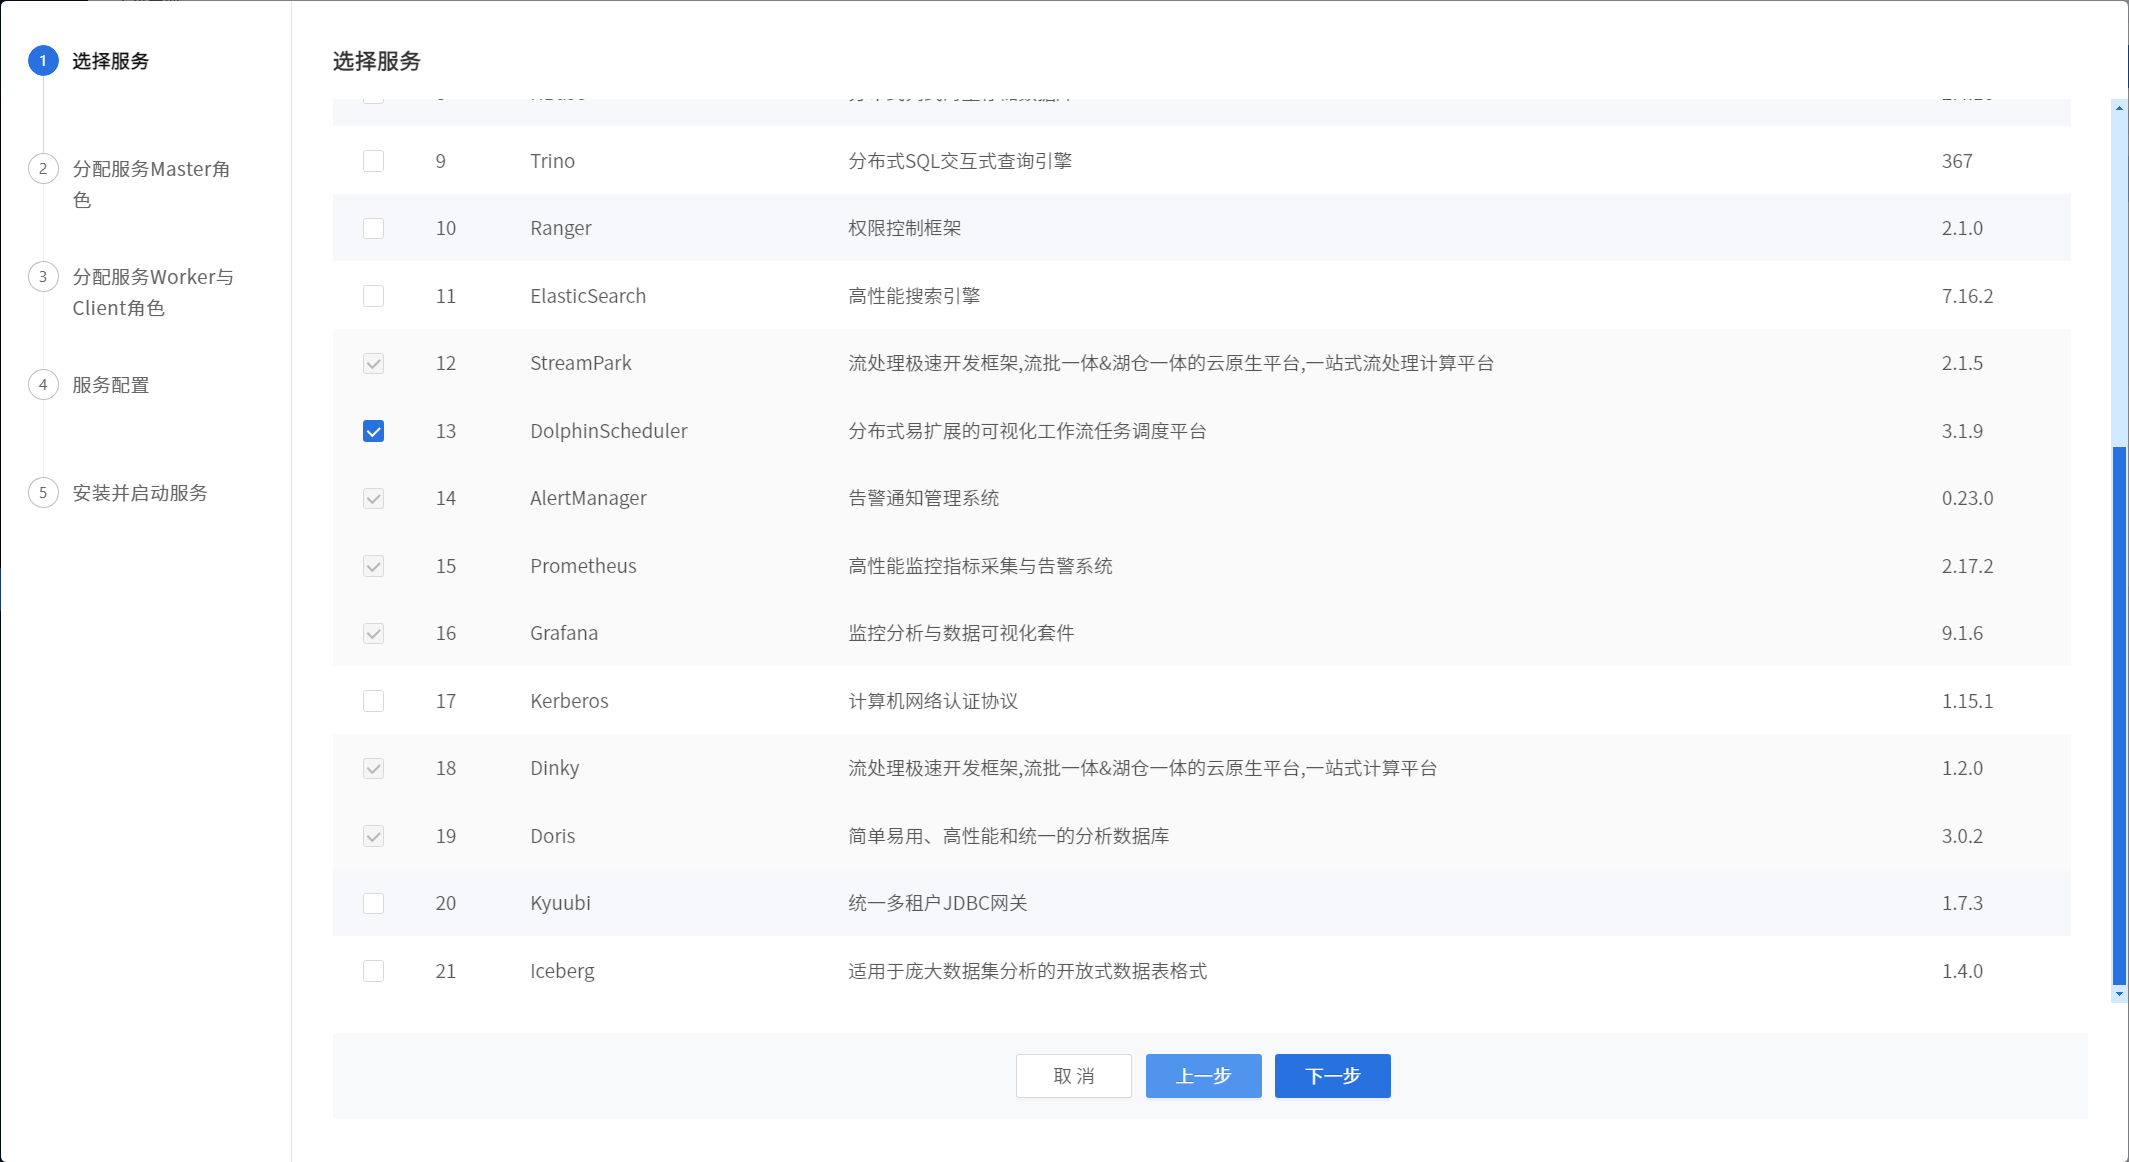The width and height of the screenshot is (2129, 1162).
Task: Select the Ranger service checkbox
Action: coord(373,228)
